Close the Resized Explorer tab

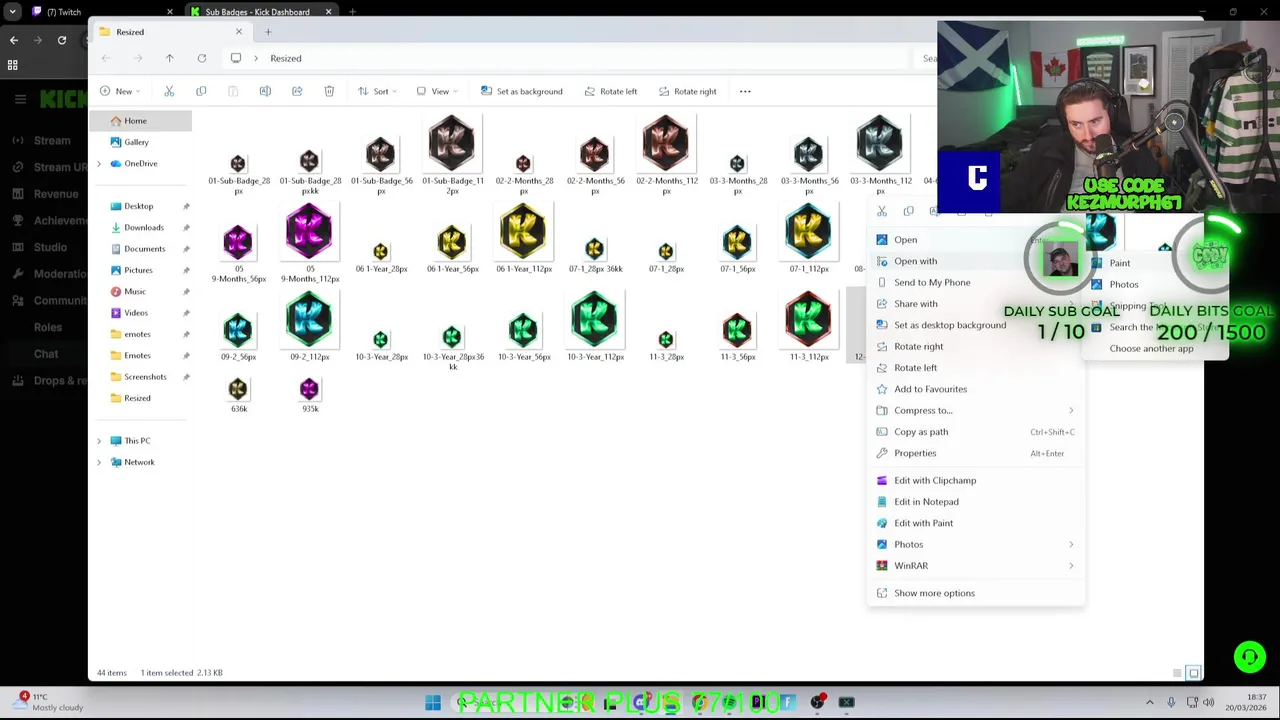pyautogui.click(x=238, y=32)
